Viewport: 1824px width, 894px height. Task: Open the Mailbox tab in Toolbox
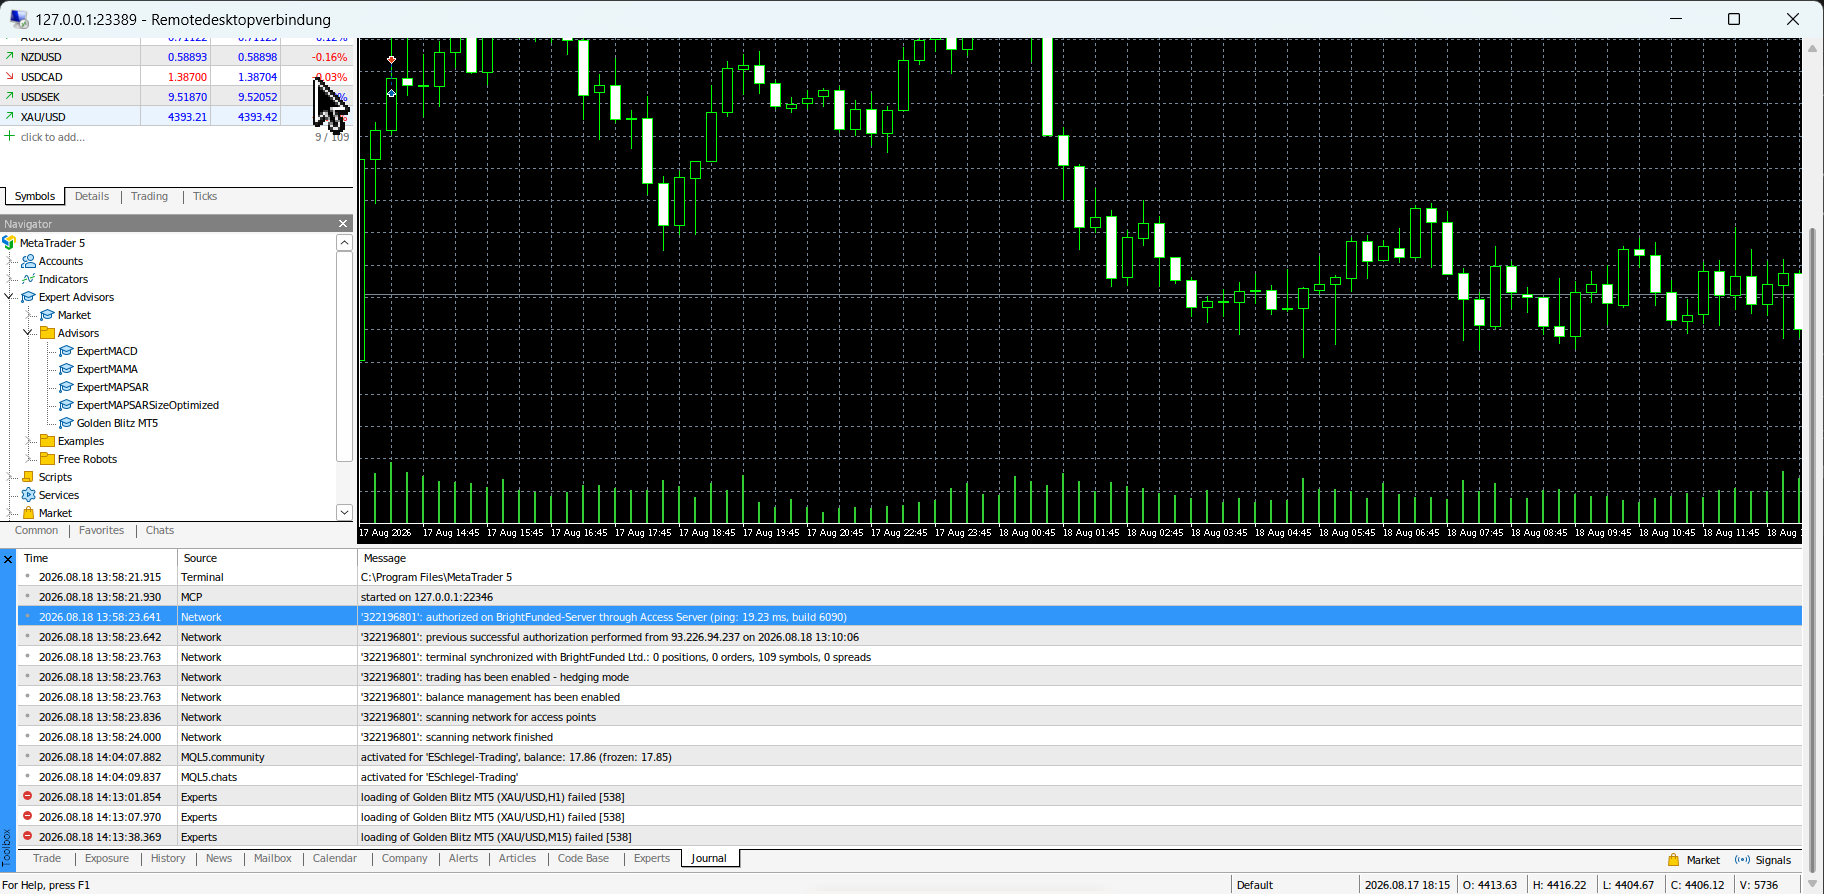pos(272,858)
